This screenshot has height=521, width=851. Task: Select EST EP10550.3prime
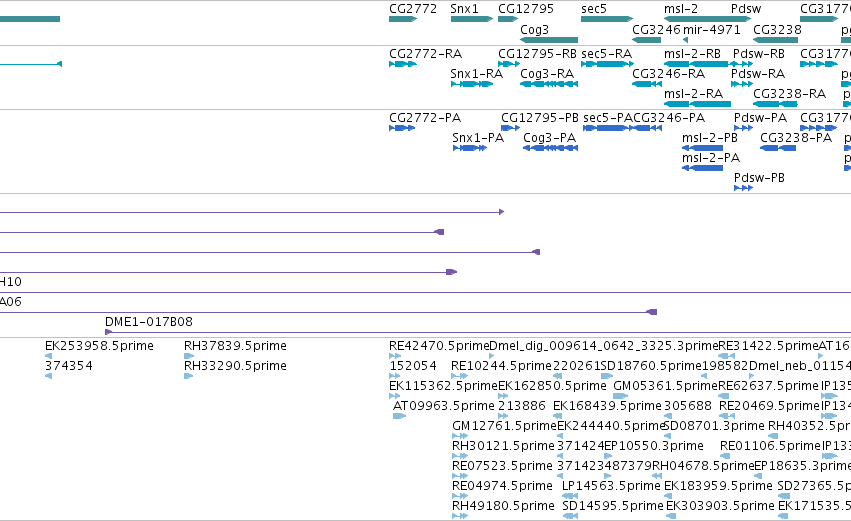(x=654, y=446)
